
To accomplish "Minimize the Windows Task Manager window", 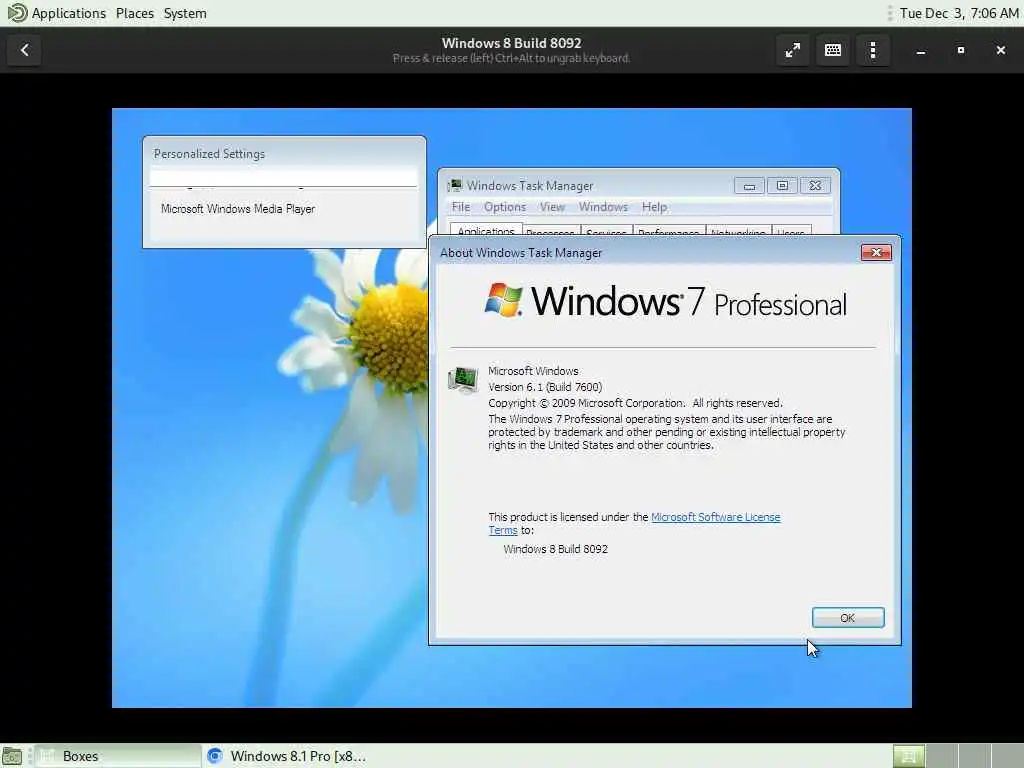I will click(749, 186).
